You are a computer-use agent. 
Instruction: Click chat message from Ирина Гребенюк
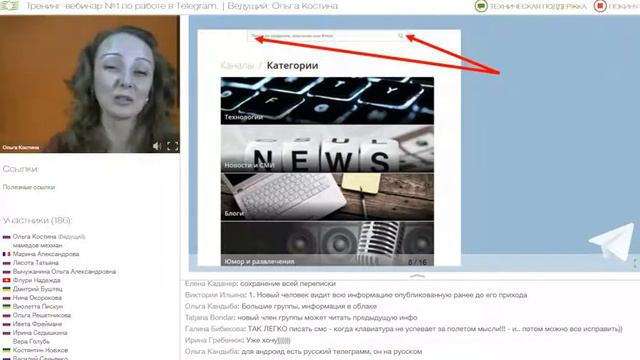tap(238, 340)
